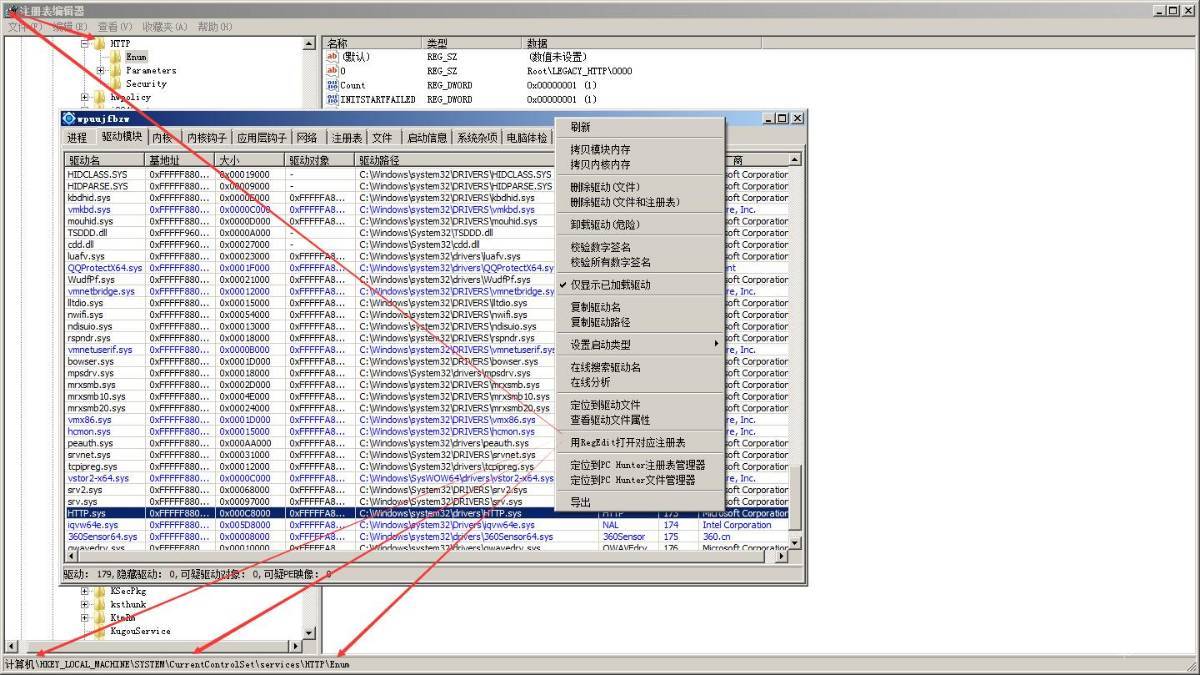This screenshot has width=1200, height=675.
Task: Switch to the 进程 tab
Action: [77, 137]
